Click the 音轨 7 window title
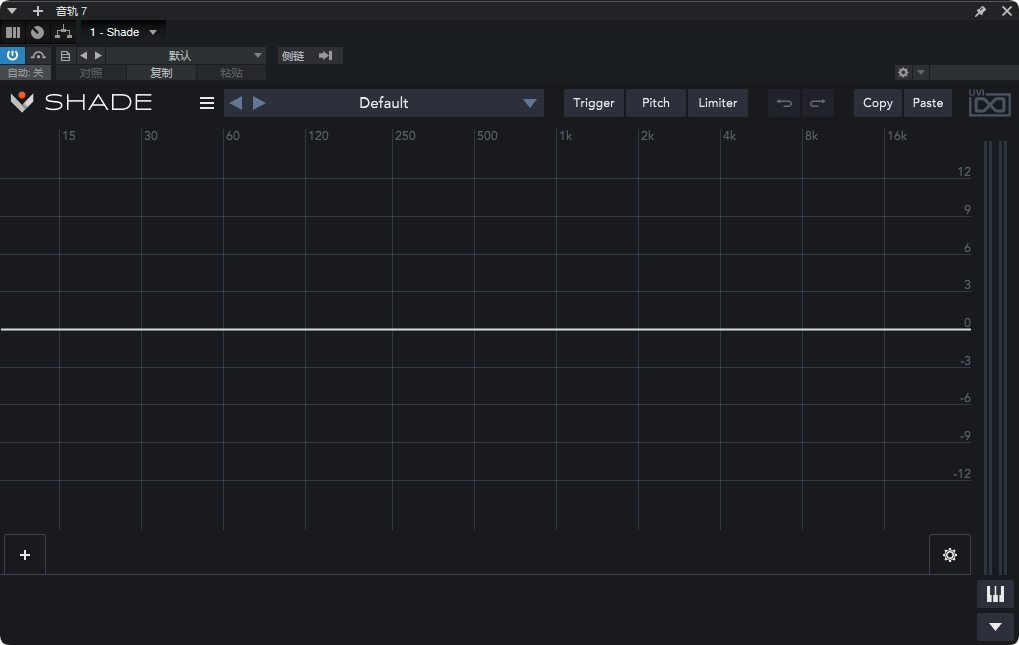The image size is (1019, 645). 71,11
